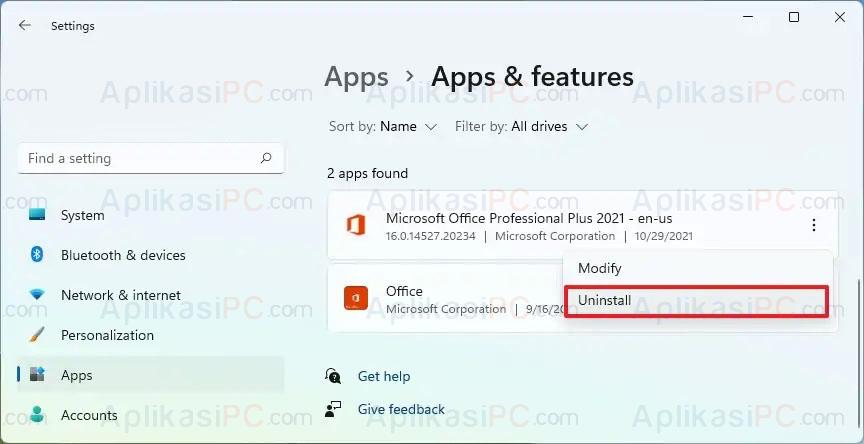Choose Uninstall from the context menu
This screenshot has width=864, height=444.
click(x=696, y=301)
